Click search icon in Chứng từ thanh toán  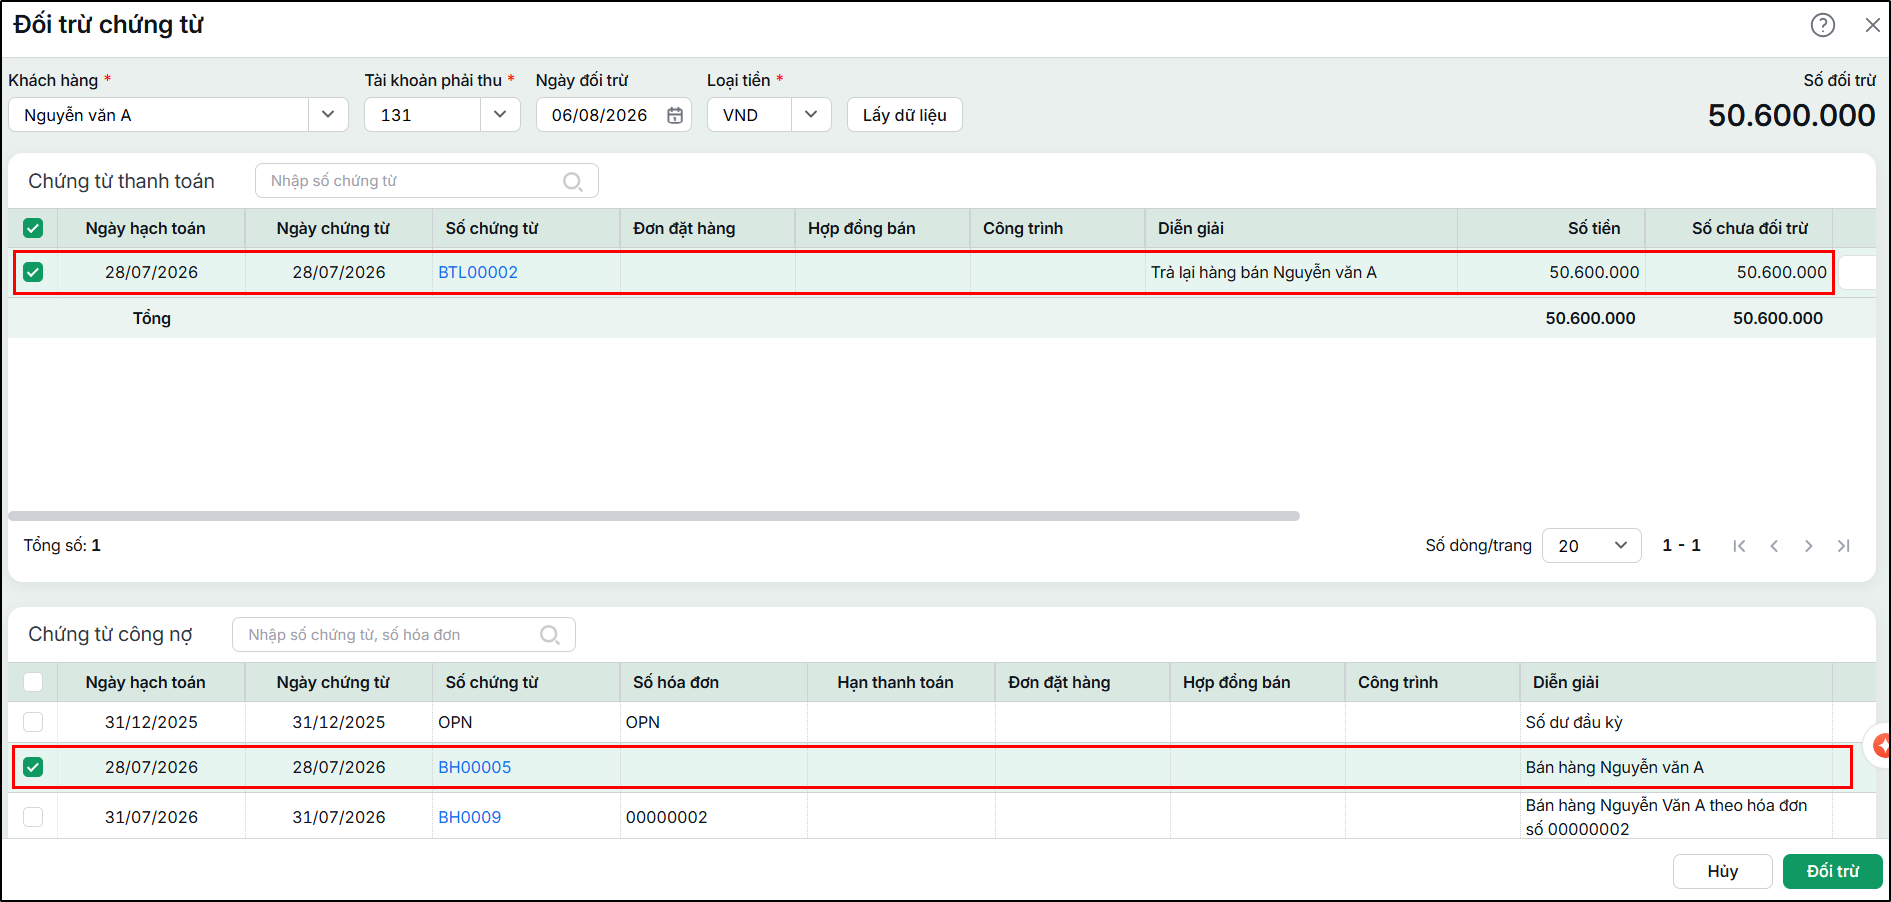tap(572, 181)
